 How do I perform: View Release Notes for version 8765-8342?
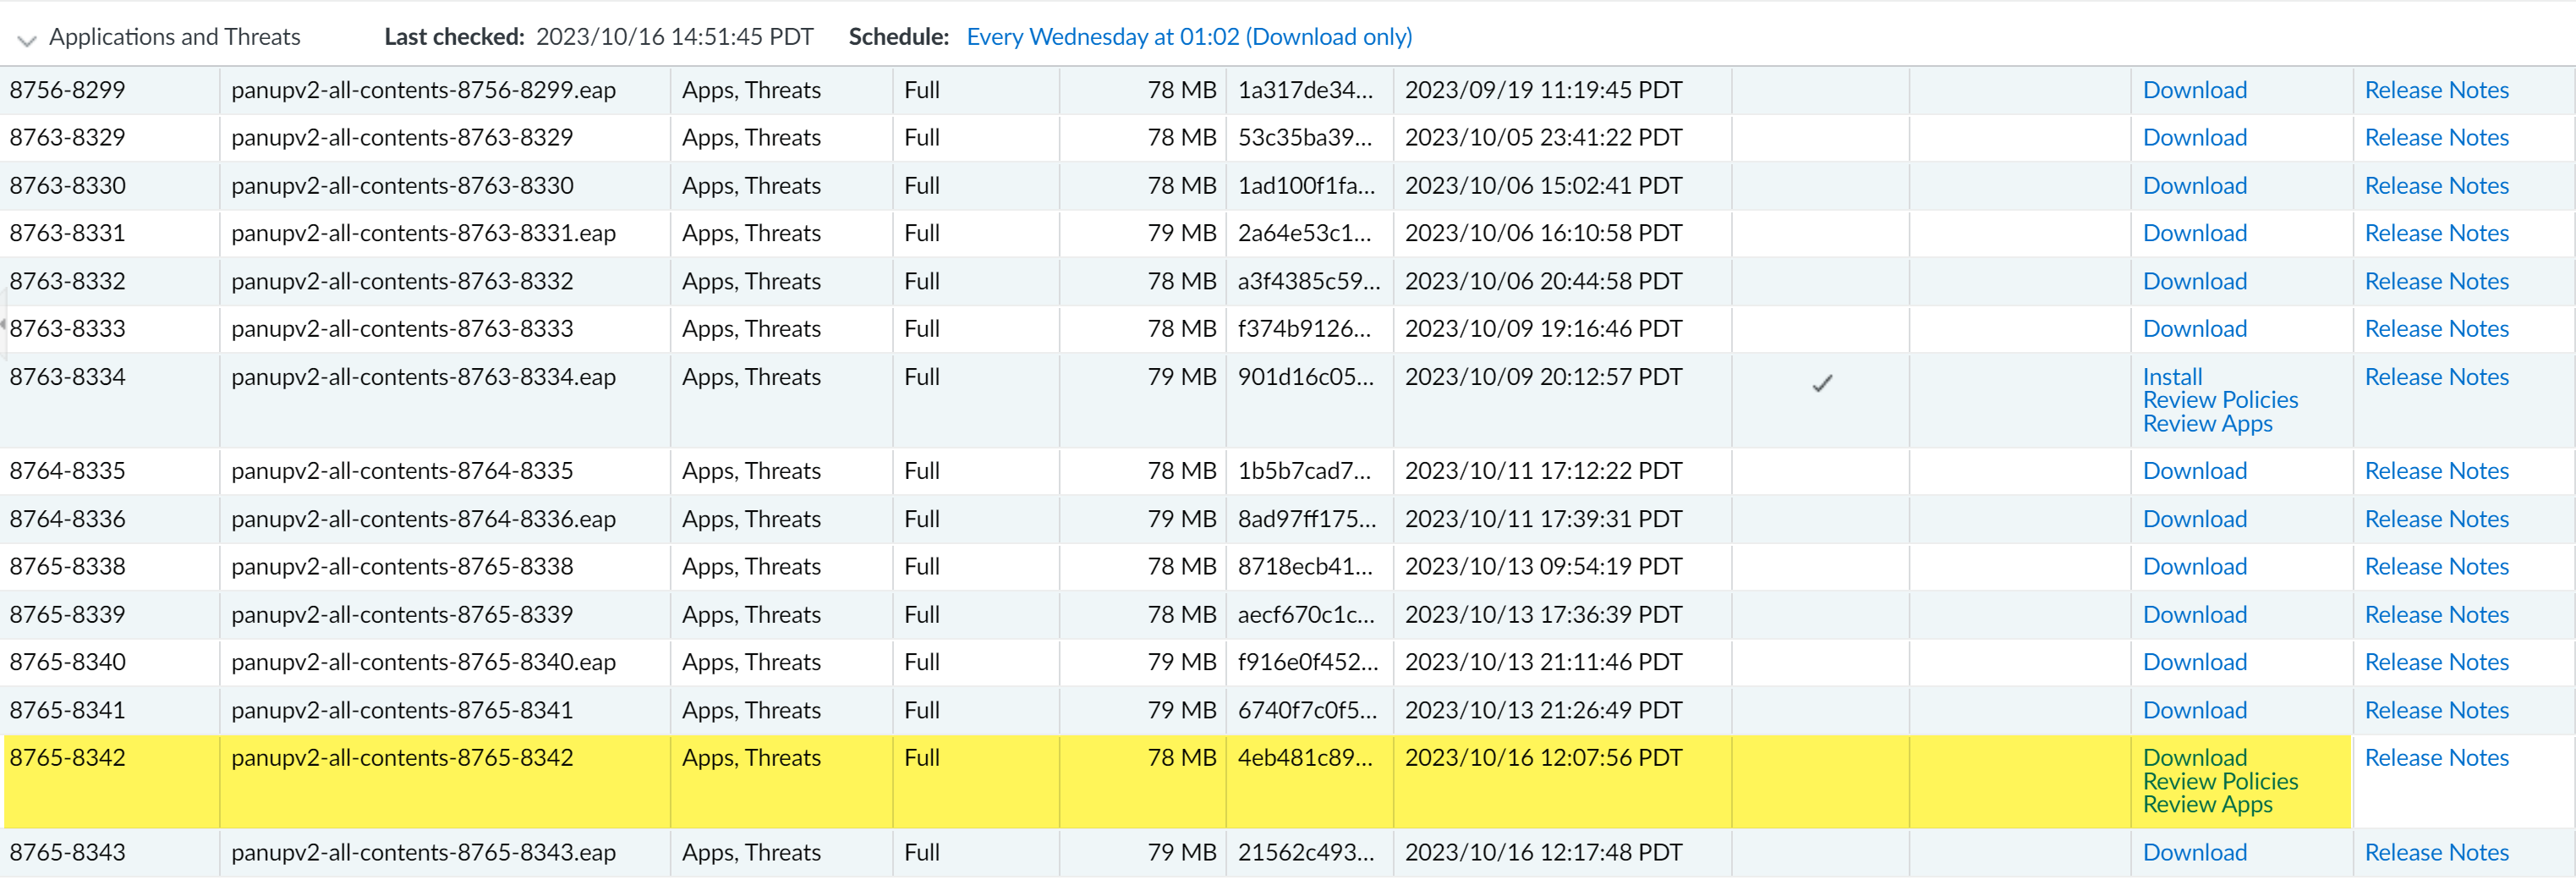2435,758
